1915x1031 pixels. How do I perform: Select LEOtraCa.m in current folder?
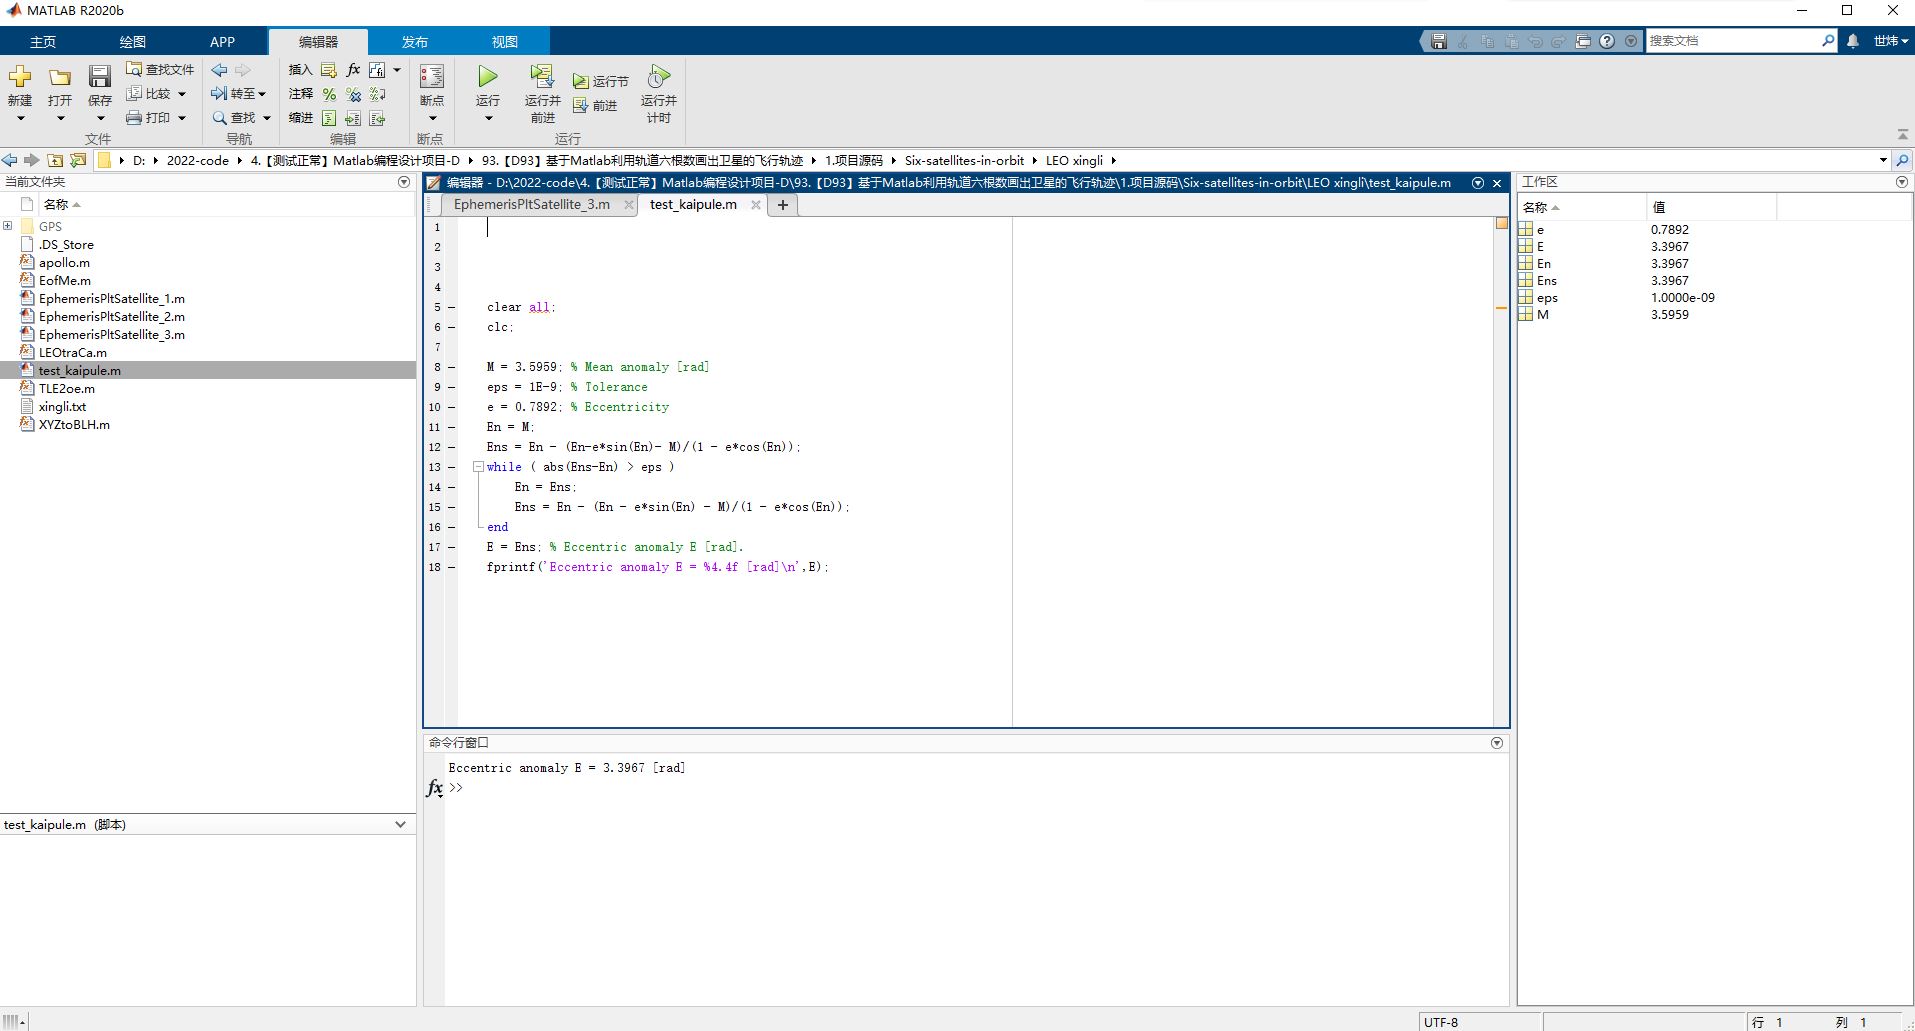pos(72,352)
